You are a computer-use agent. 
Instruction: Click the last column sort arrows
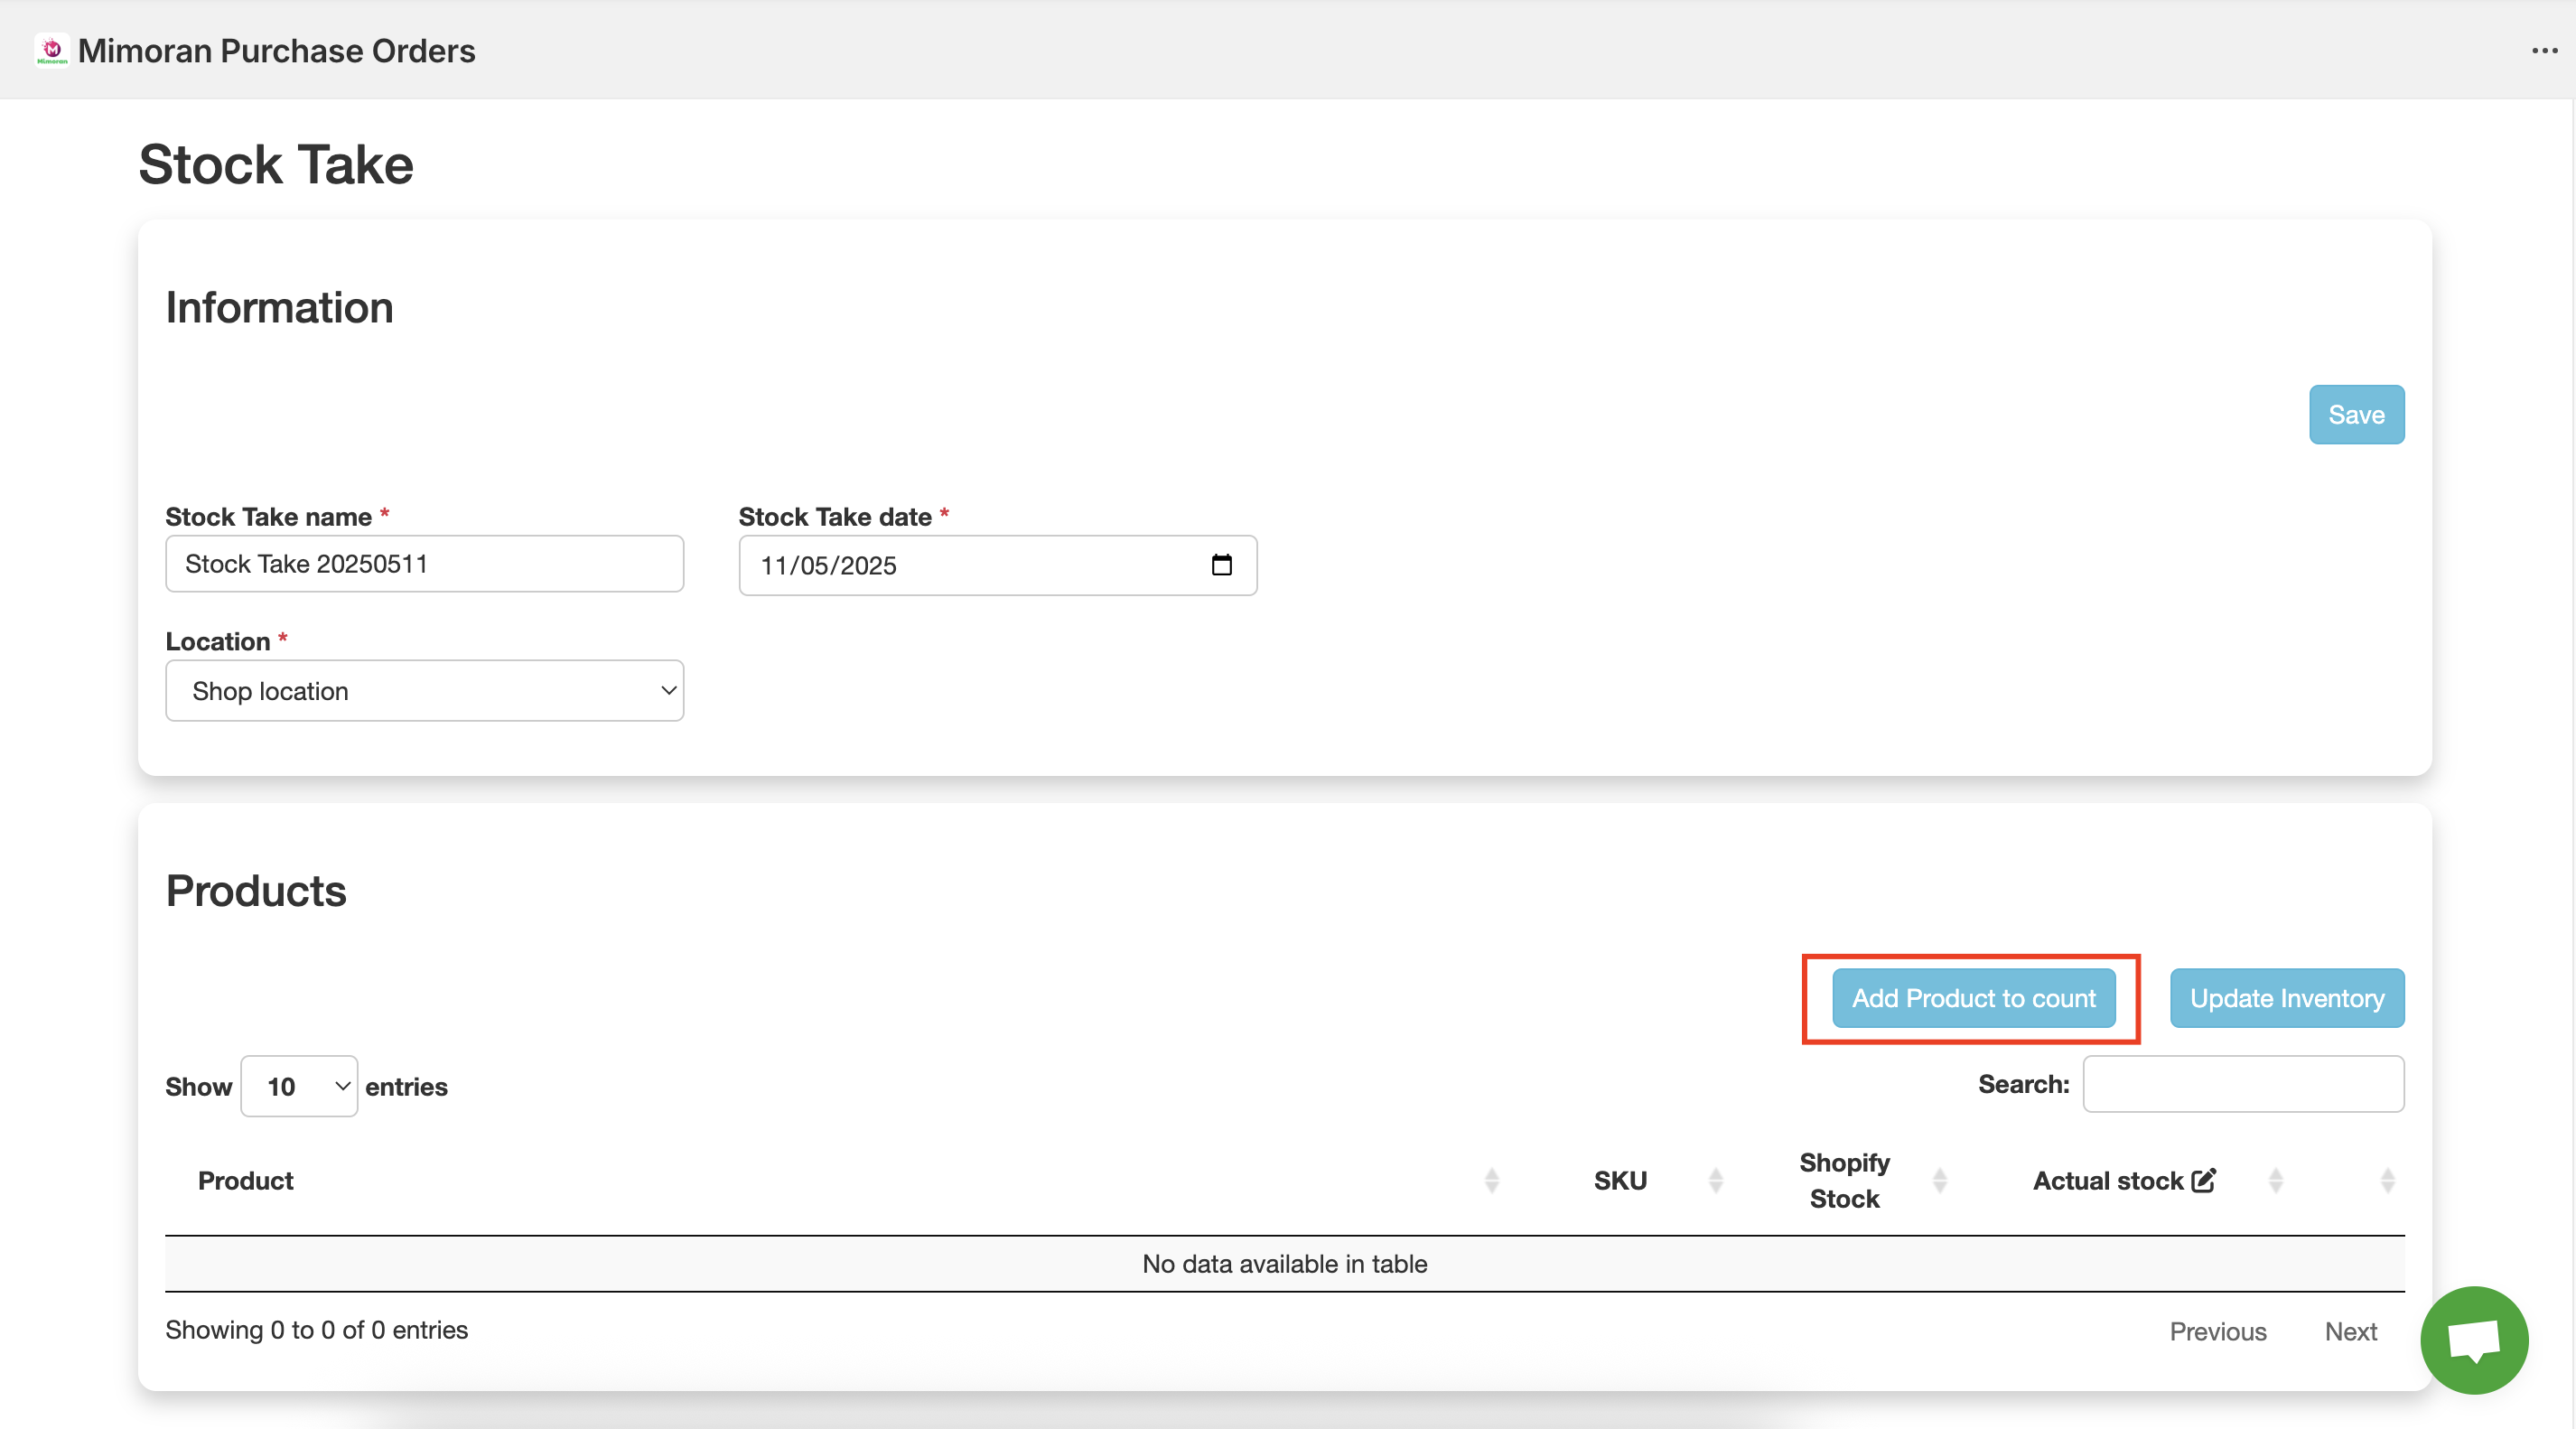coord(2387,1181)
